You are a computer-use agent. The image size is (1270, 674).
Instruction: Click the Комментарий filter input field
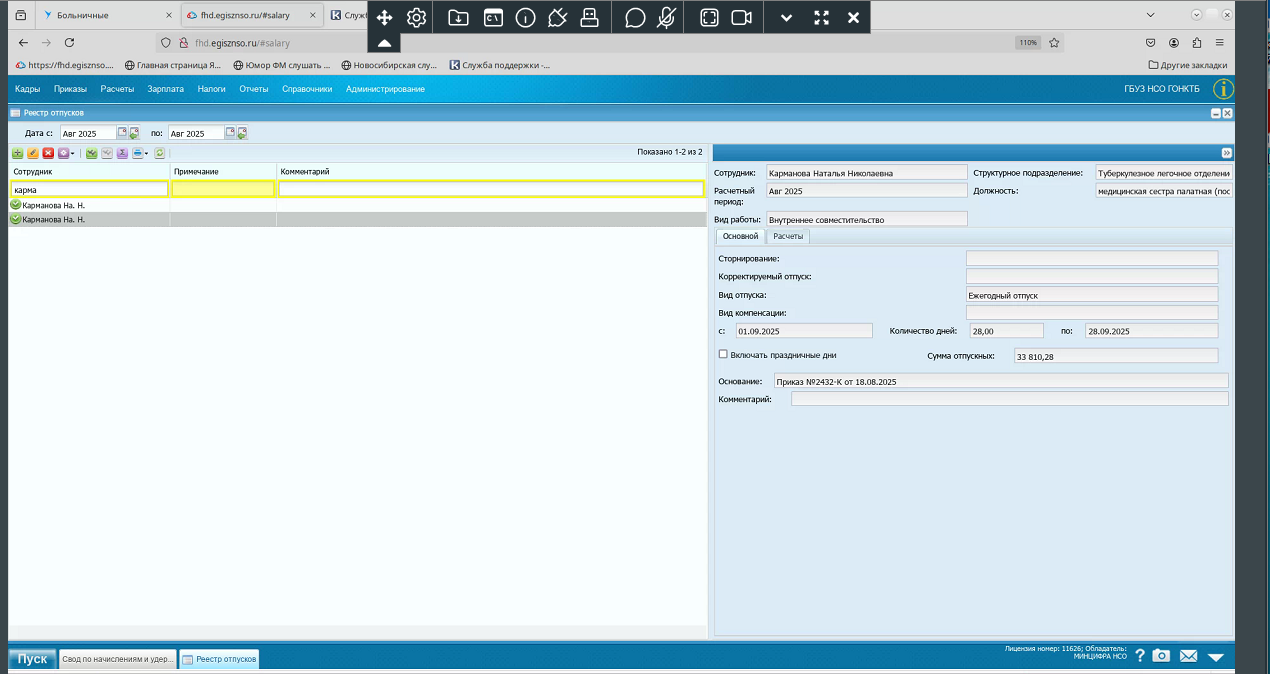click(x=491, y=189)
